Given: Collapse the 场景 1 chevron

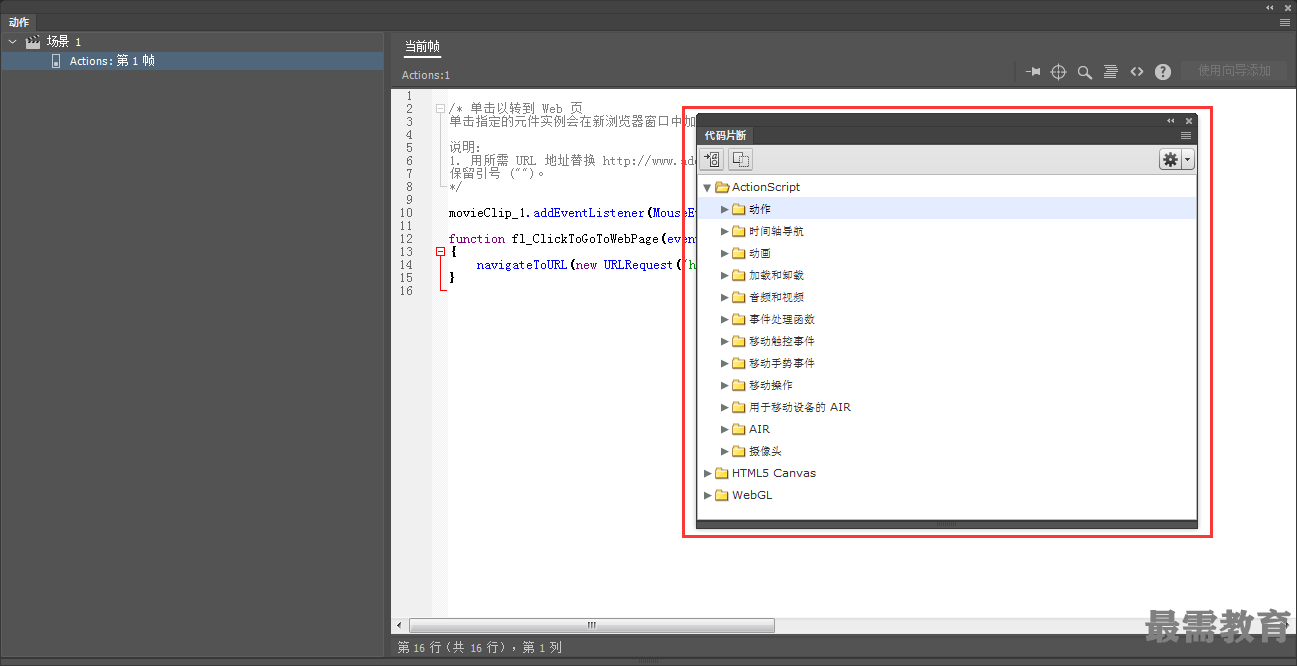Looking at the screenshot, I should [13, 42].
